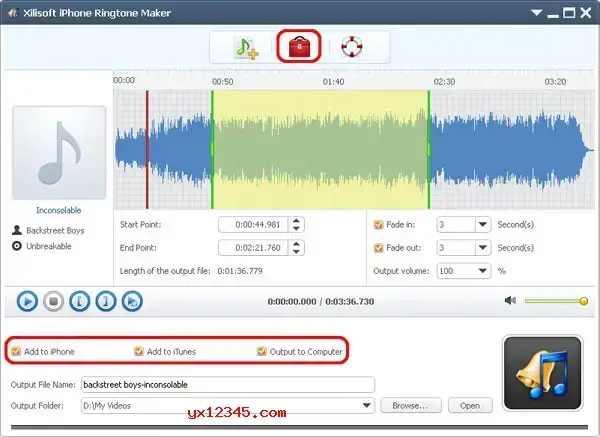Click the Inconsolable song title
The height and width of the screenshot is (437, 600).
pyautogui.click(x=59, y=210)
